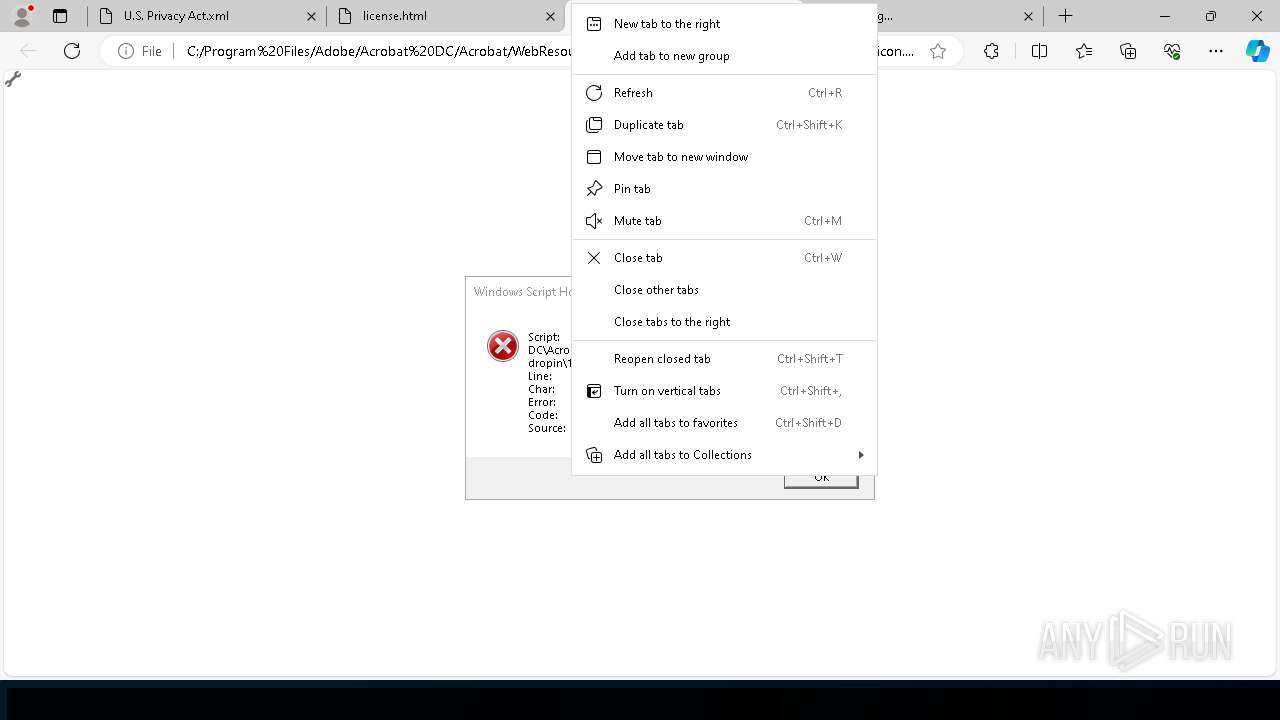Select Add all tabs to favorites
The width and height of the screenshot is (1280, 720).
tap(724, 423)
